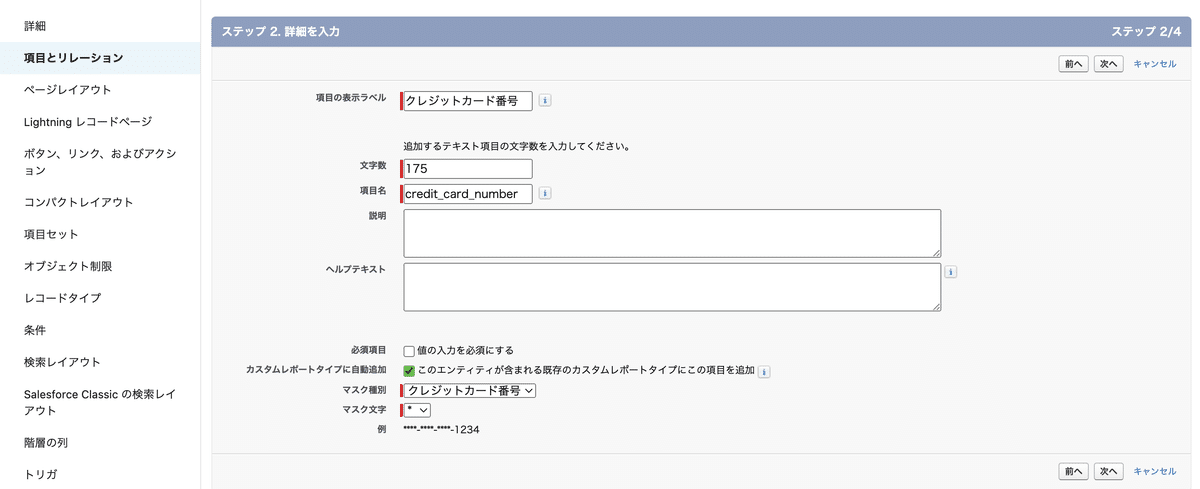
Task: Go to ページレイアウト in the sidebar
Action: (x=68, y=90)
